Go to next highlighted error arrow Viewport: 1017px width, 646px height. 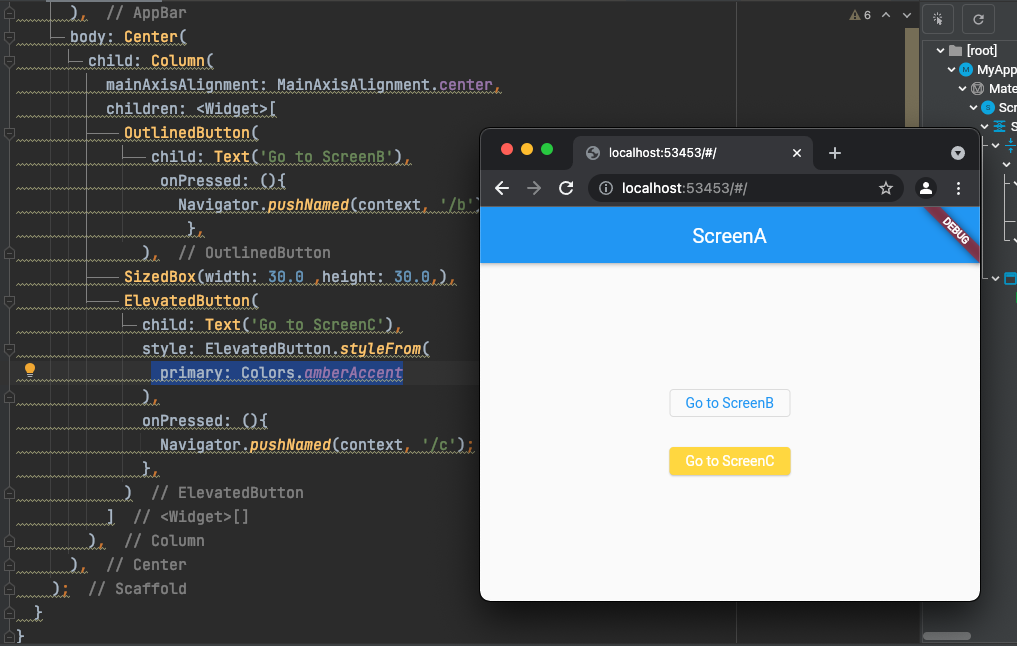(x=907, y=15)
